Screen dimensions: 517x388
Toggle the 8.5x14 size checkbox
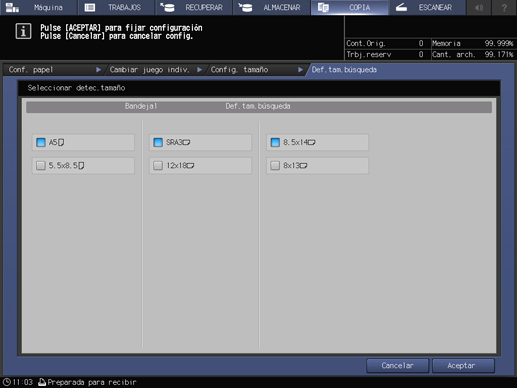tap(275, 142)
